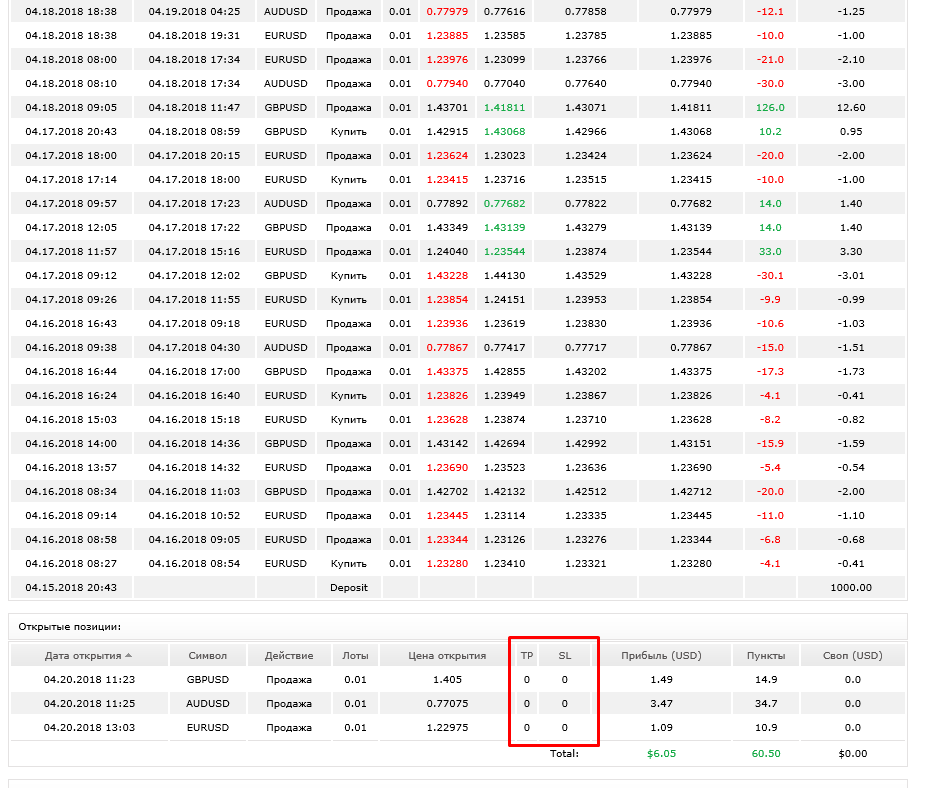
Task: Click EURUSD in the open positions table
Action: [x=208, y=727]
